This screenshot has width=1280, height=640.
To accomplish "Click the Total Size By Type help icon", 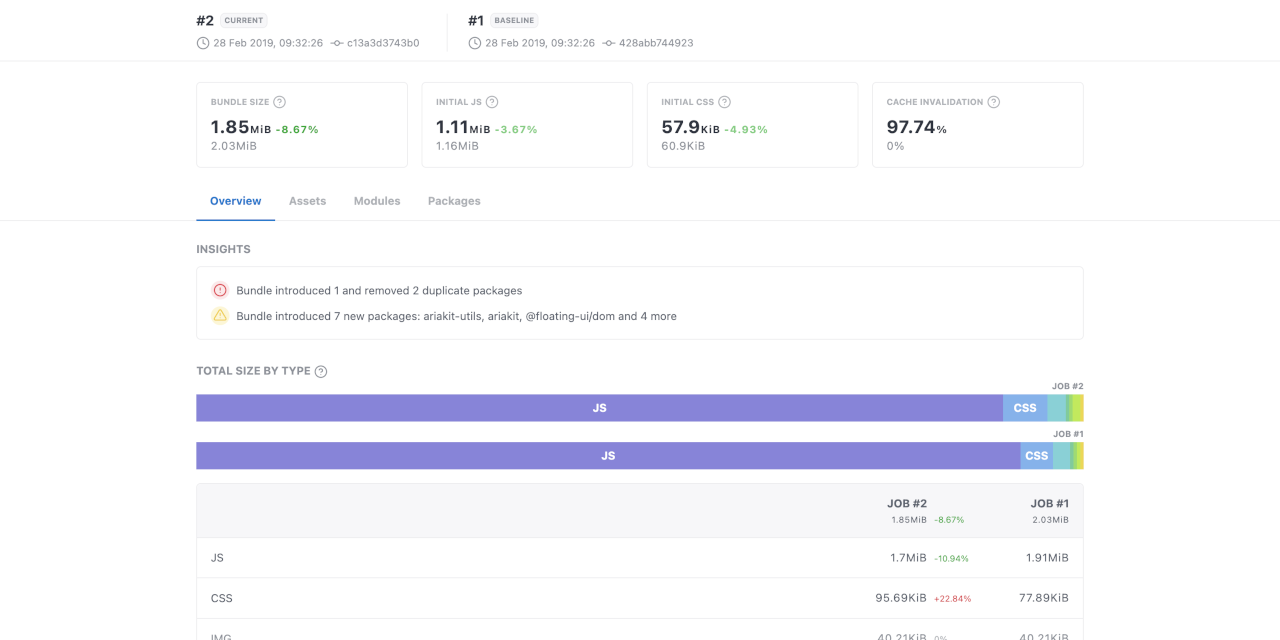I will click(x=320, y=370).
